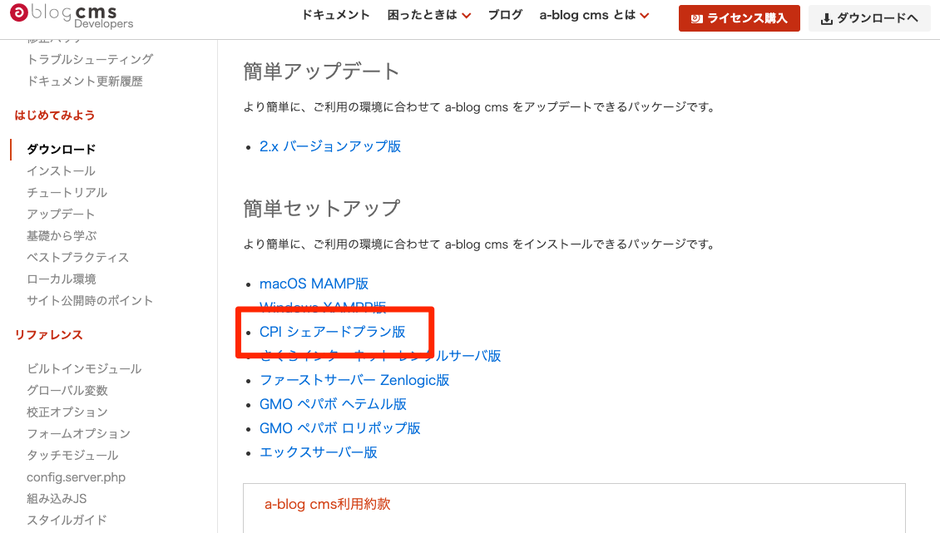The image size is (940, 533).
Task: Select チュートリアル in the sidebar
Action: click(x=67, y=192)
